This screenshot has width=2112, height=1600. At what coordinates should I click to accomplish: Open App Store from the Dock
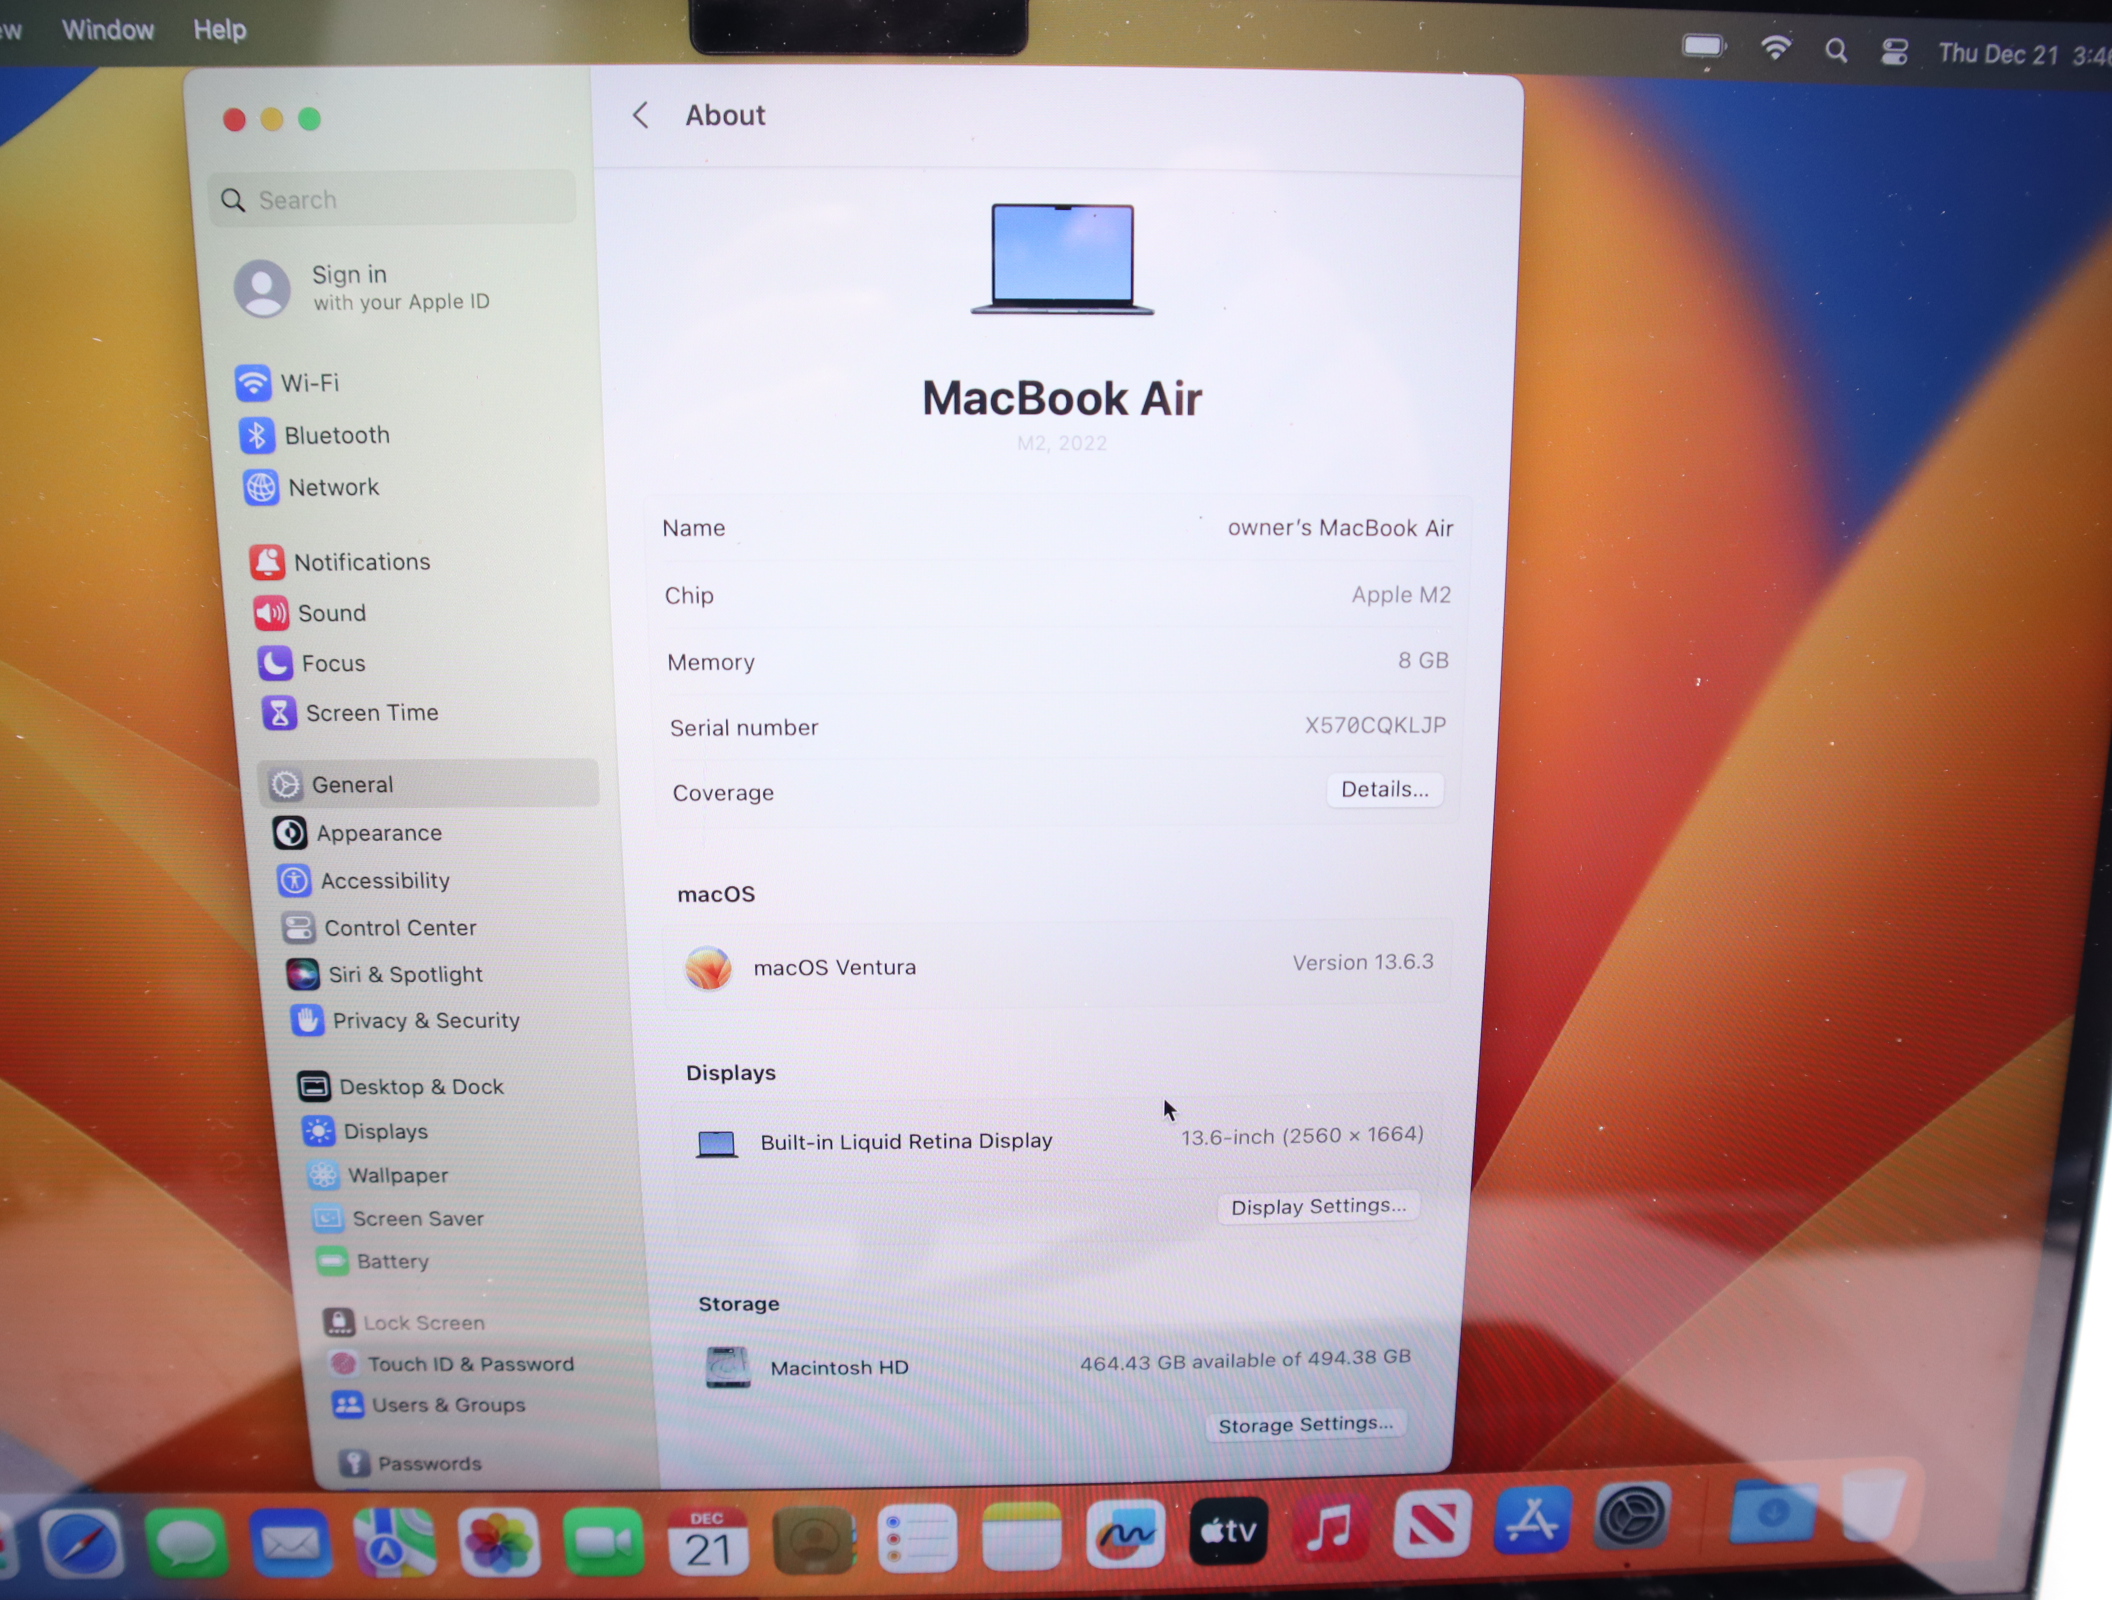[1533, 1521]
